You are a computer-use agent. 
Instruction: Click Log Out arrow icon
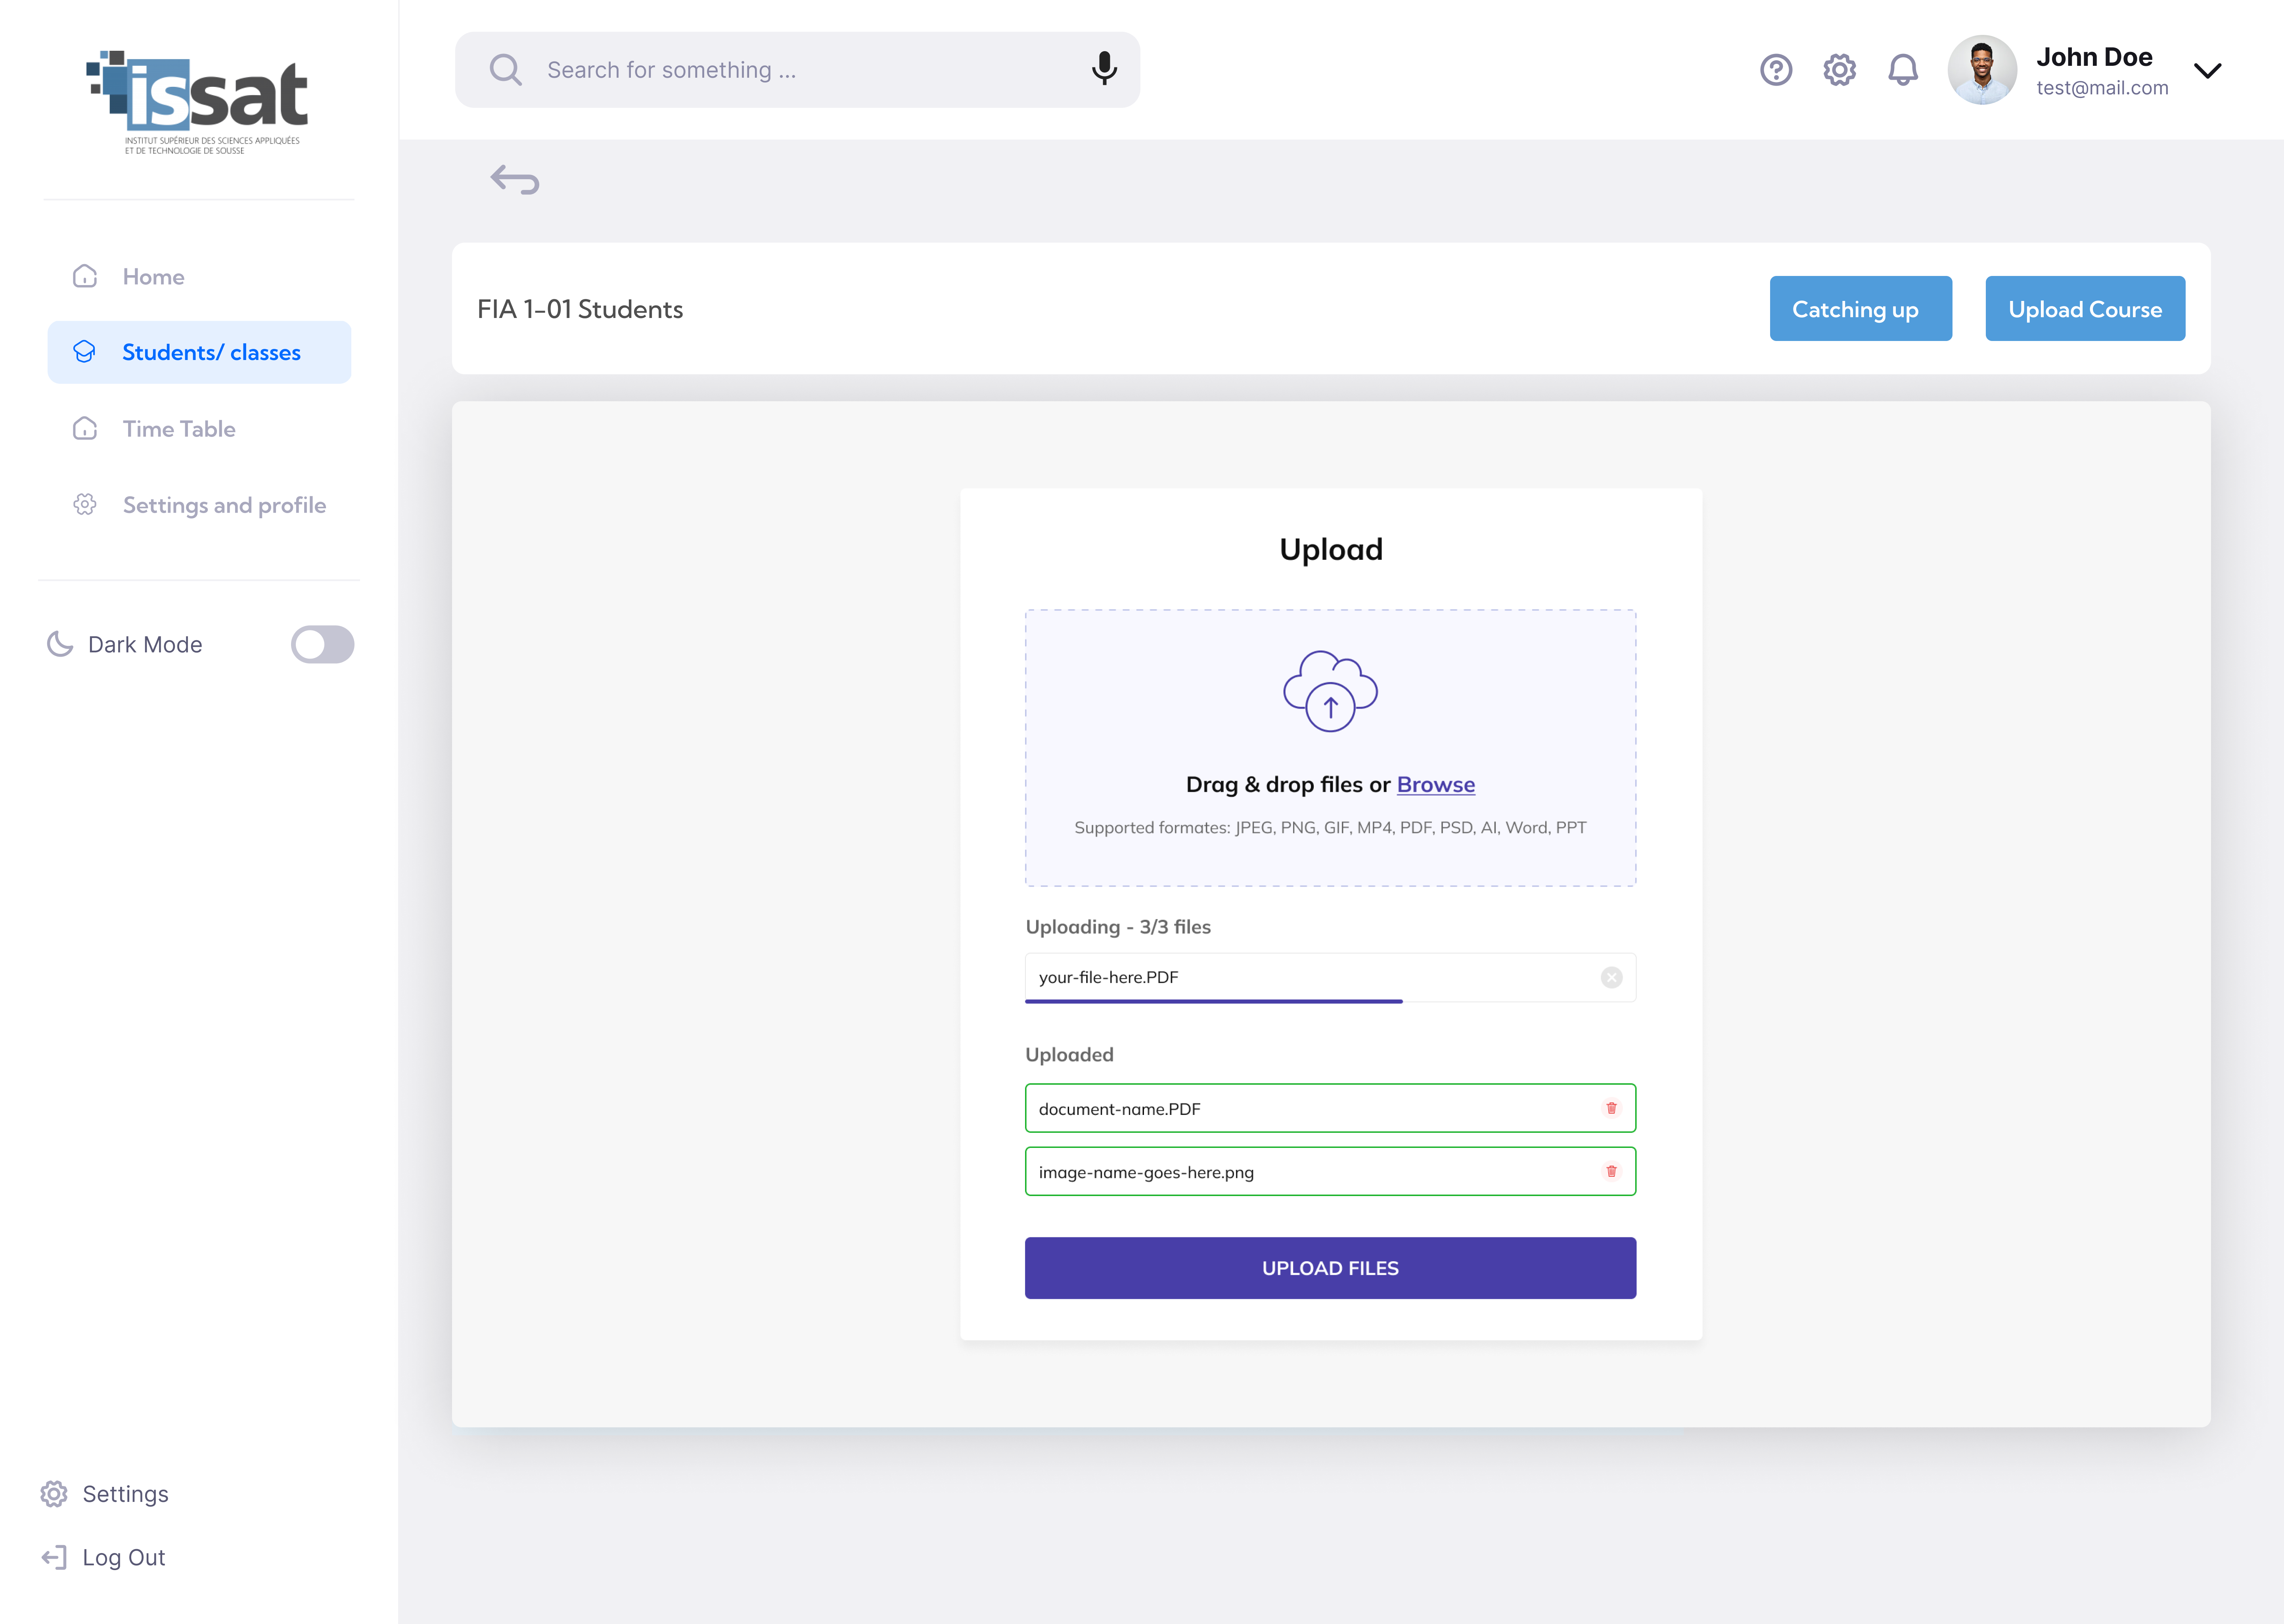tap(54, 1557)
